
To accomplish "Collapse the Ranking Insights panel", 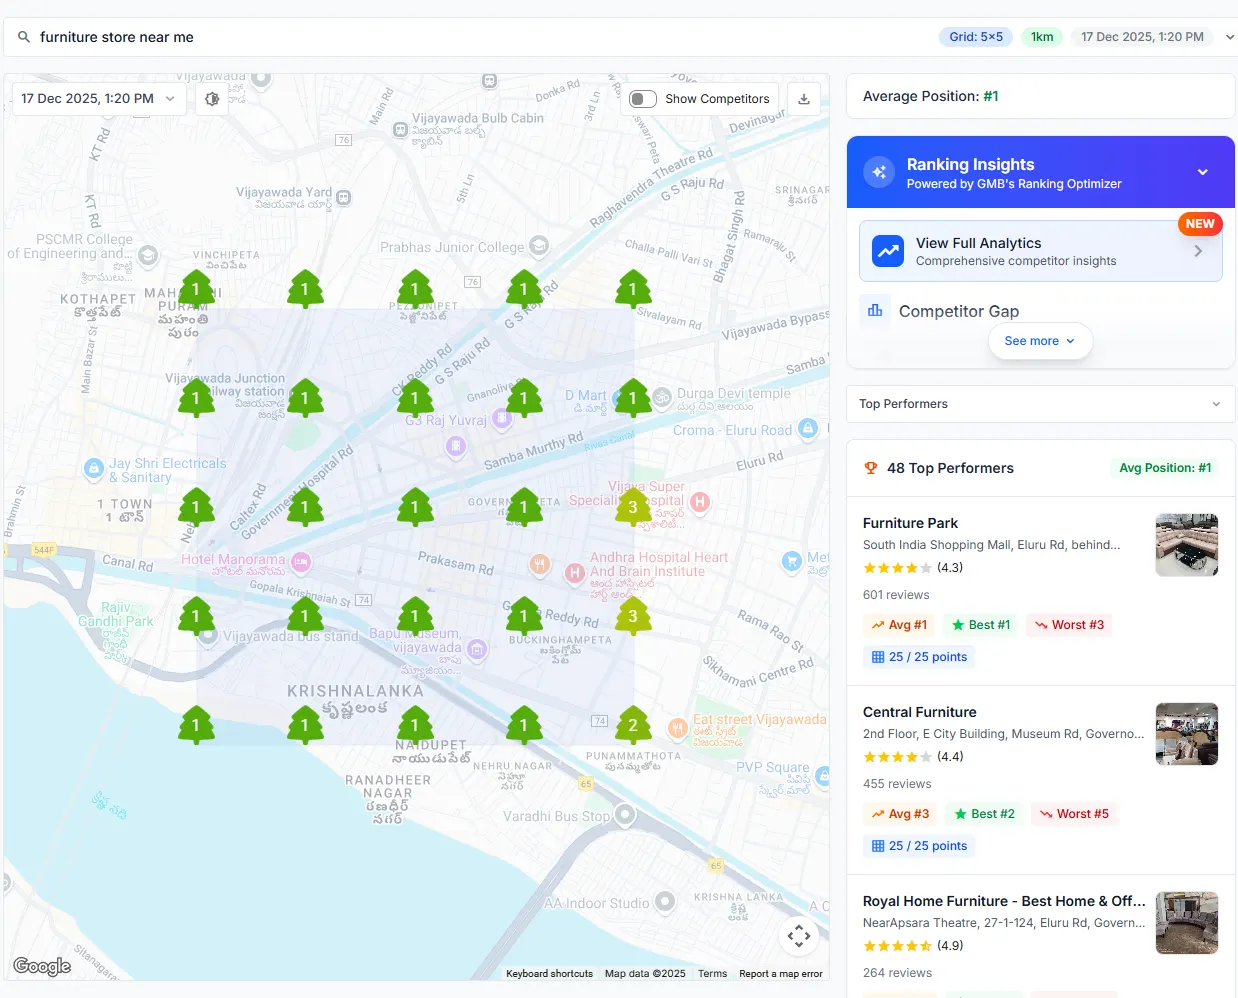I will pyautogui.click(x=1204, y=171).
